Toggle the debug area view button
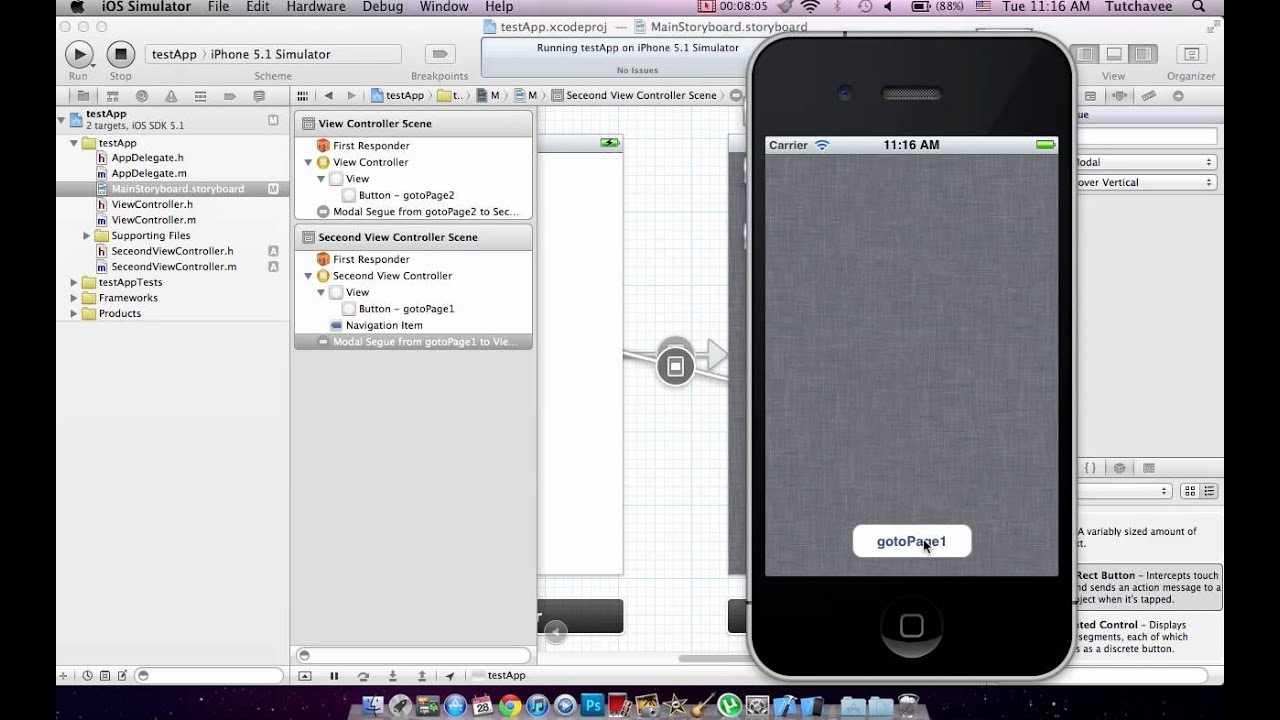 1114,54
